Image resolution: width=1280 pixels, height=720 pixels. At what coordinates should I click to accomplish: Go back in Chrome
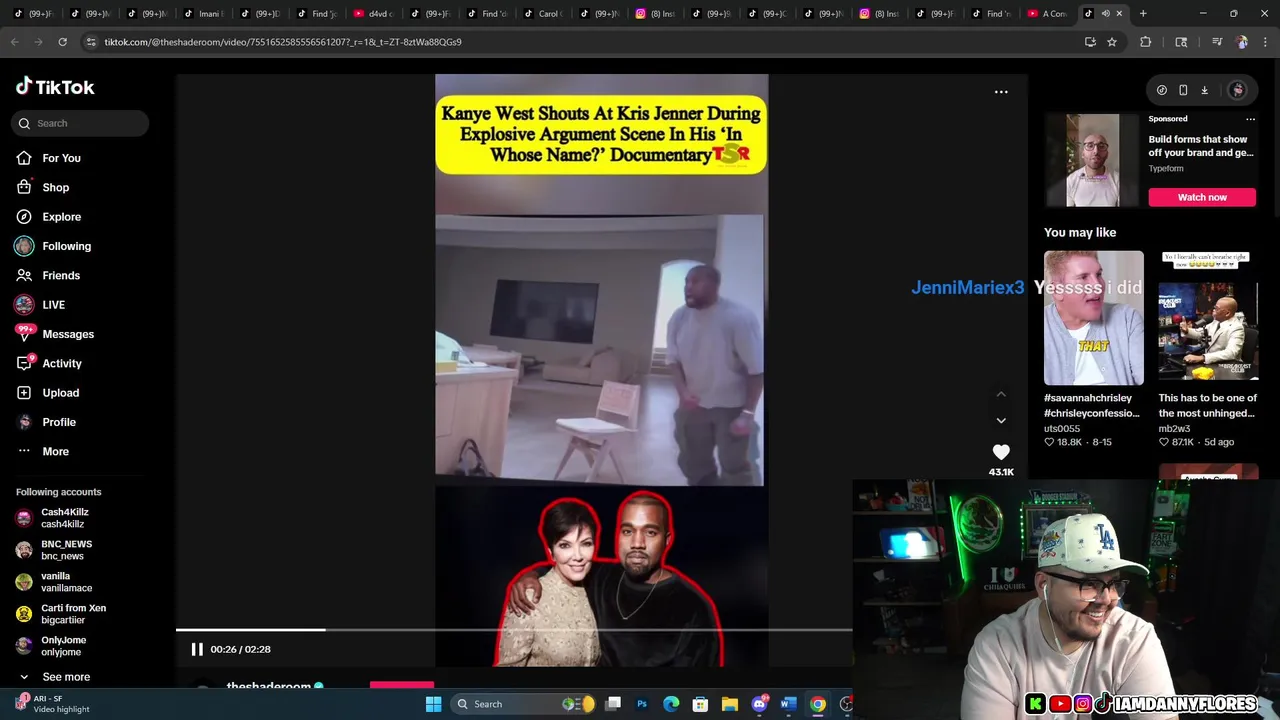14,42
